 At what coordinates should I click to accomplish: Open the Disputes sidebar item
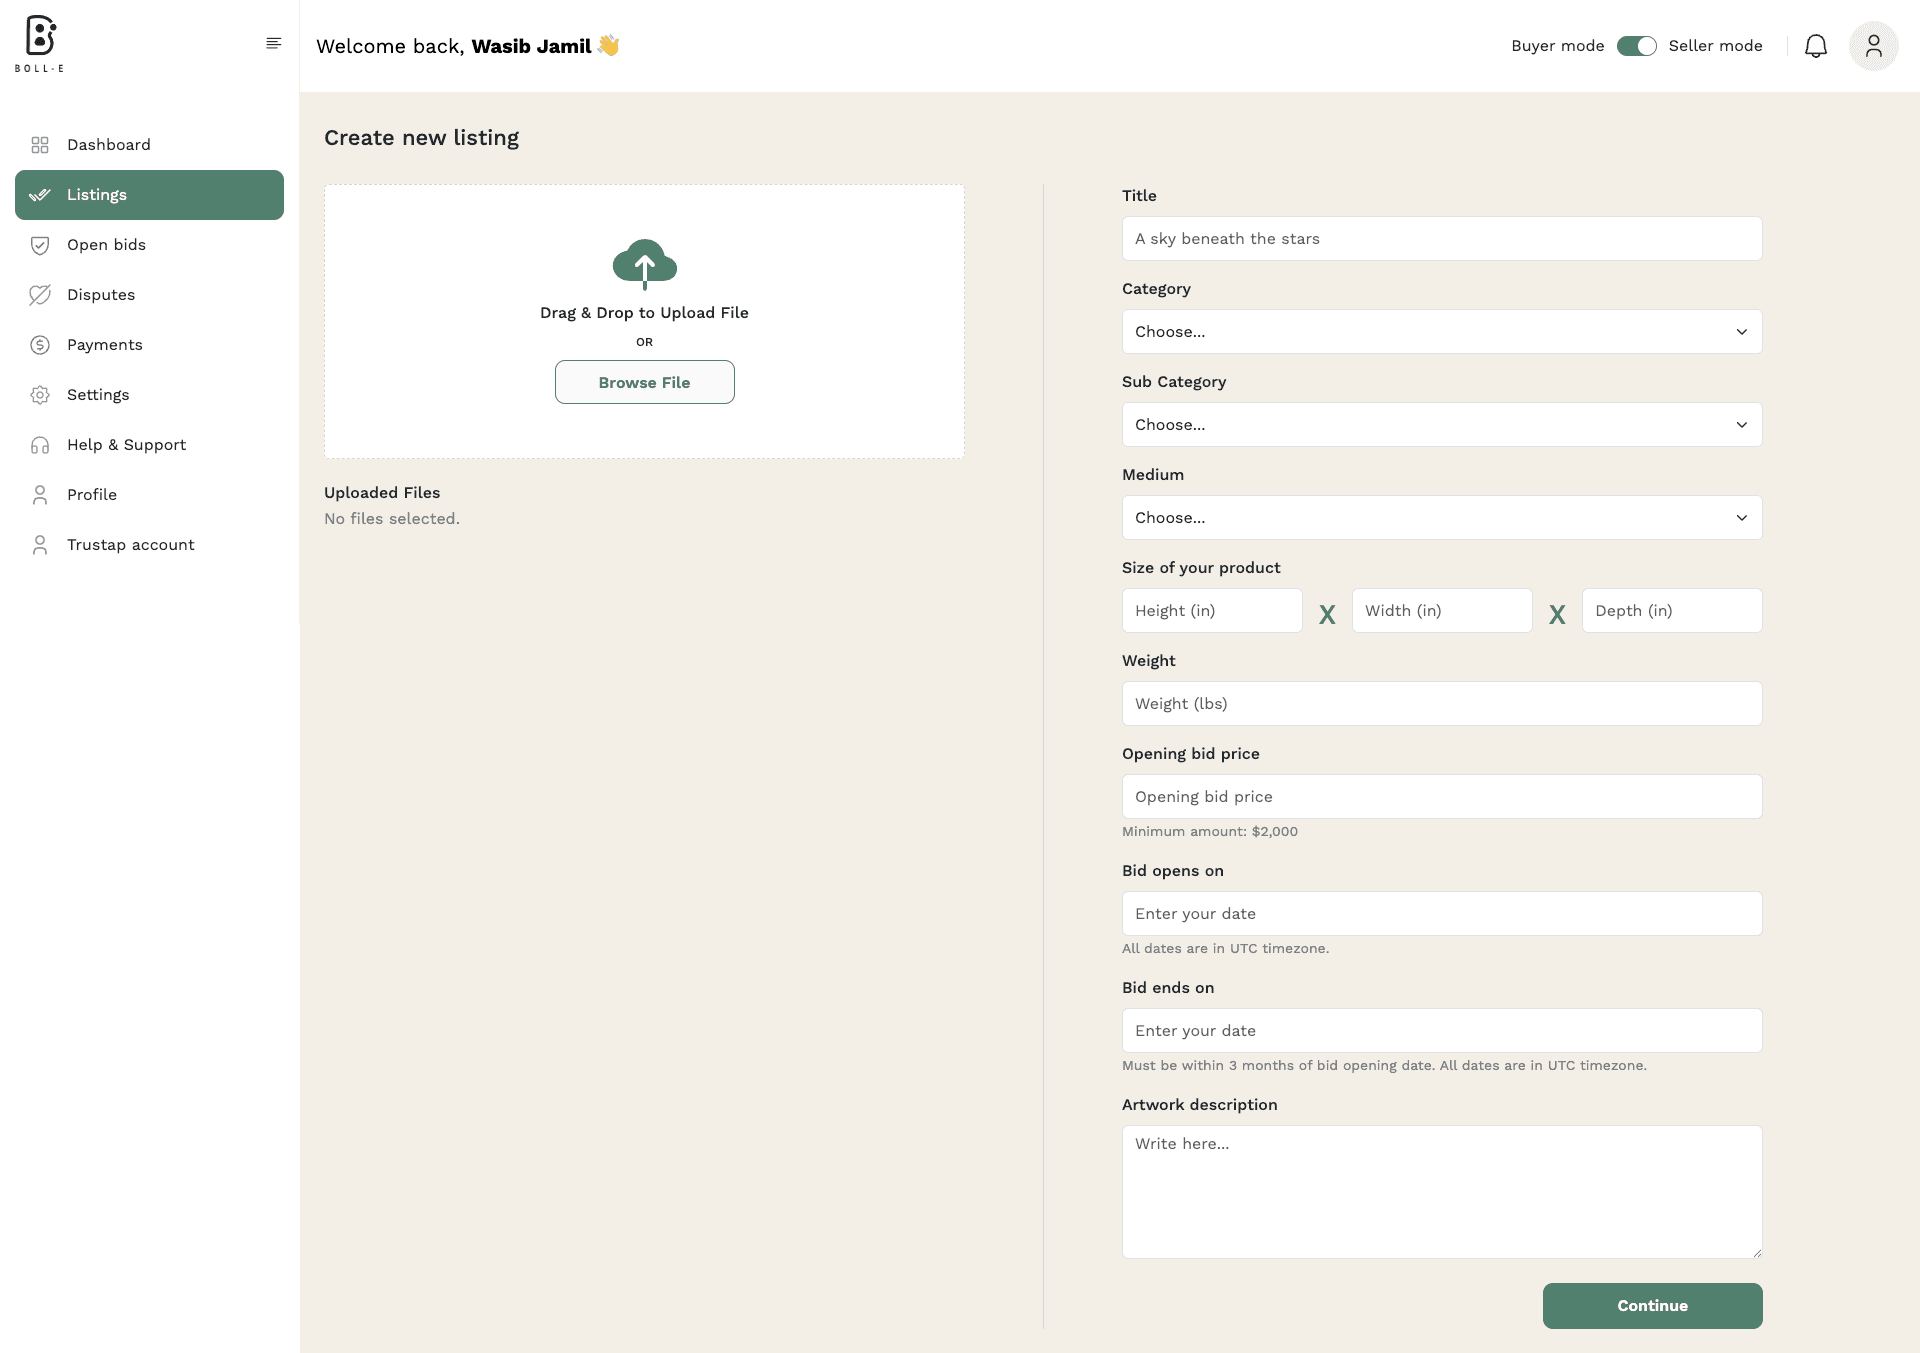[x=100, y=295]
